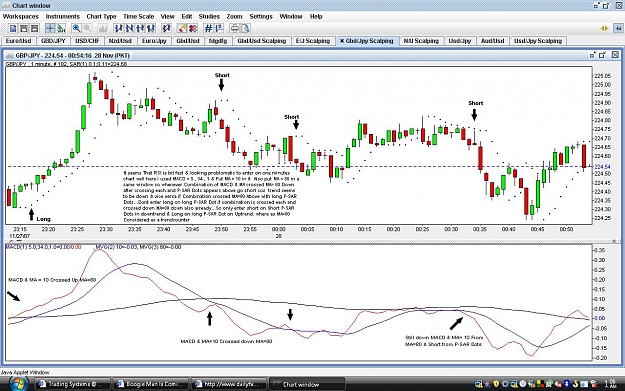Image resolution: width=625 pixels, height=391 pixels.
Task: Open Boogie Man taskbar button
Action: 150,384
